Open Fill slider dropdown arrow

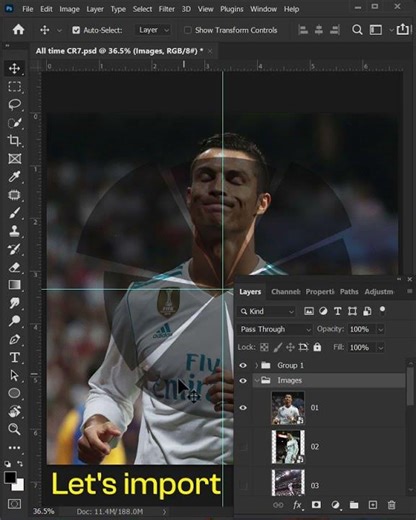[x=380, y=348]
